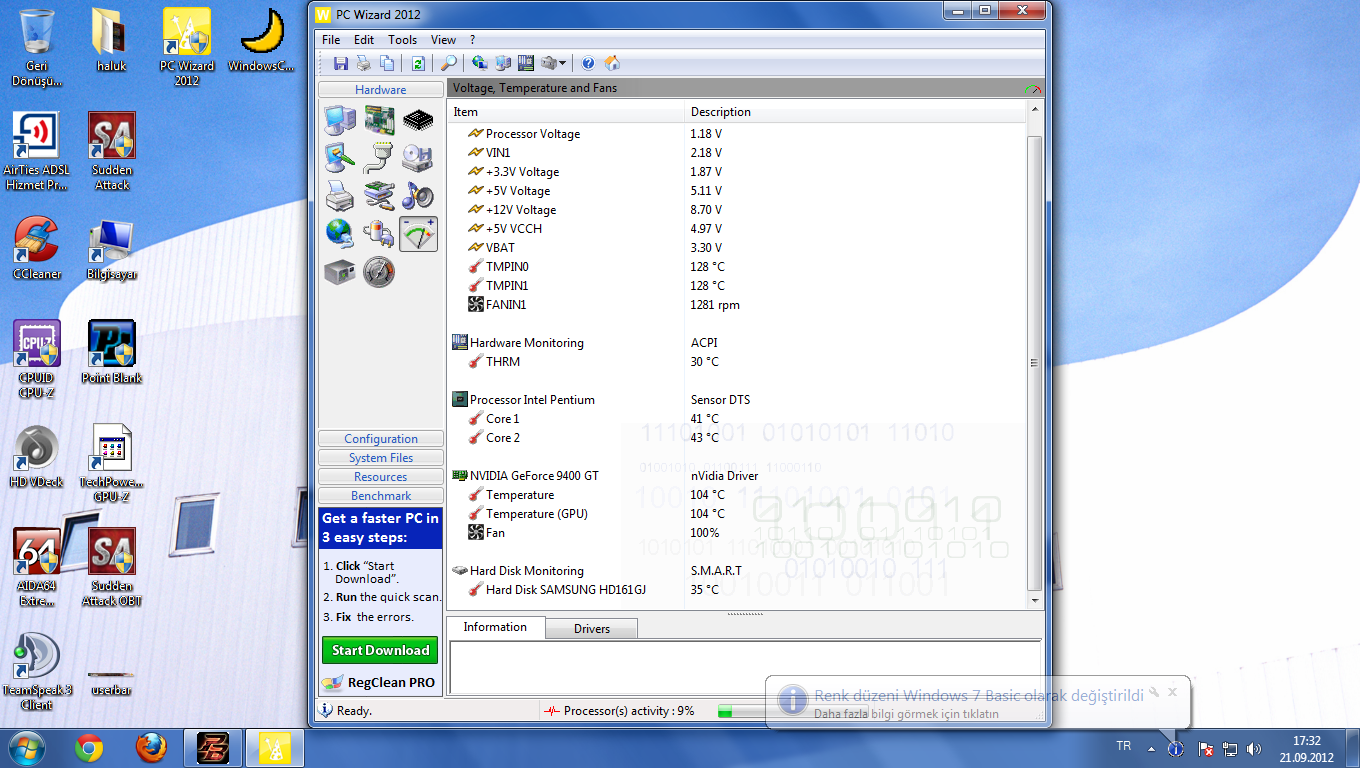
Task: Select the Hard Disk SAMSUNG HD161GJ row
Action: (x=736, y=590)
